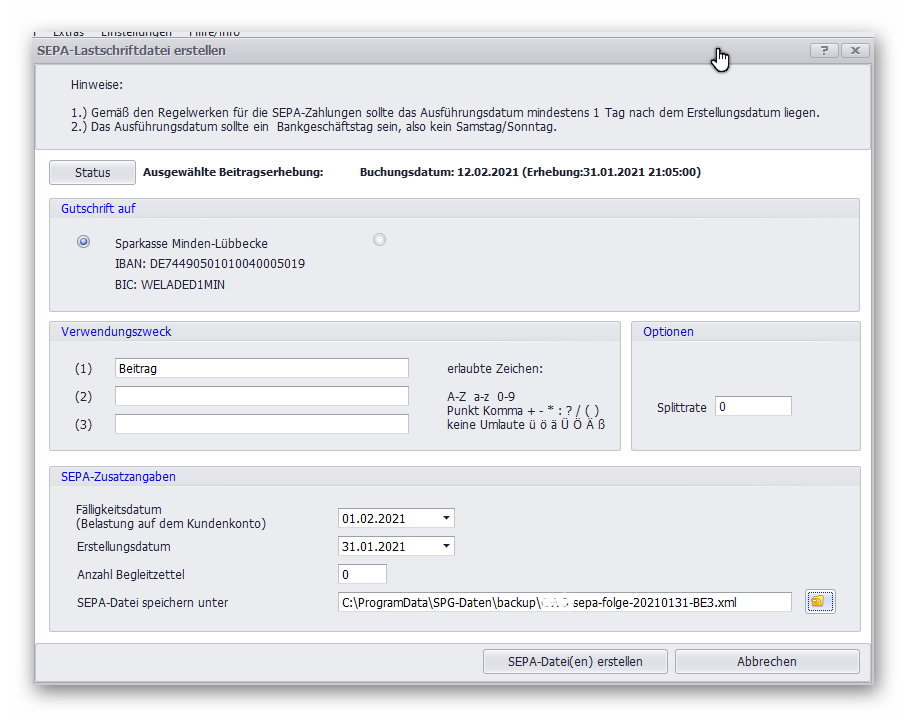Click the SEPA-Datei speichern unter path field
906x717 pixels.
coord(564,602)
